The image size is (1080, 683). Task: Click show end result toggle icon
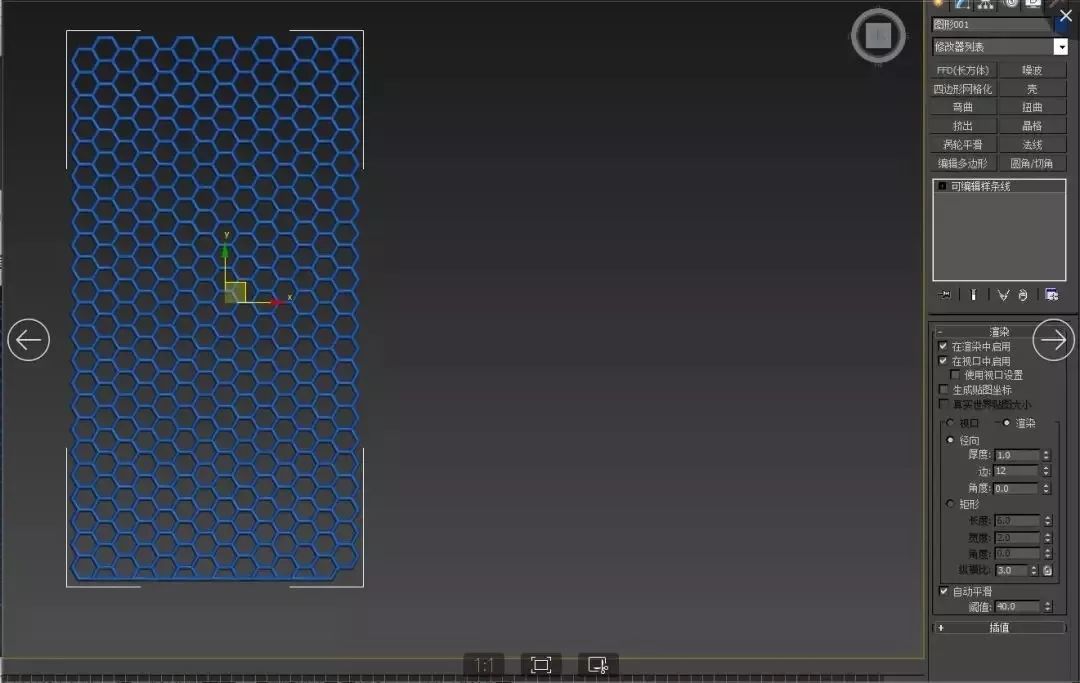(x=973, y=295)
